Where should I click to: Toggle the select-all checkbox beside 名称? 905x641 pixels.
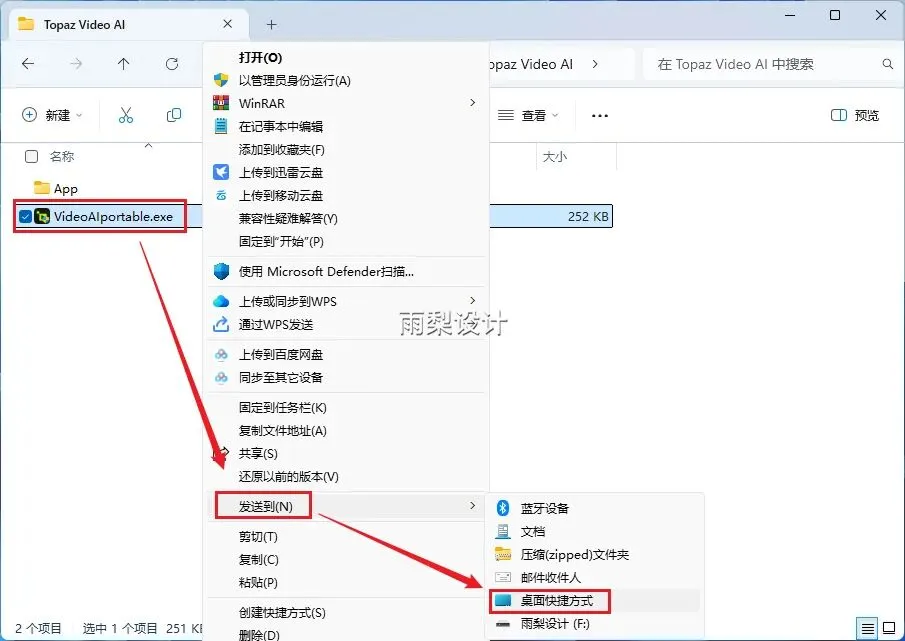click(x=32, y=156)
